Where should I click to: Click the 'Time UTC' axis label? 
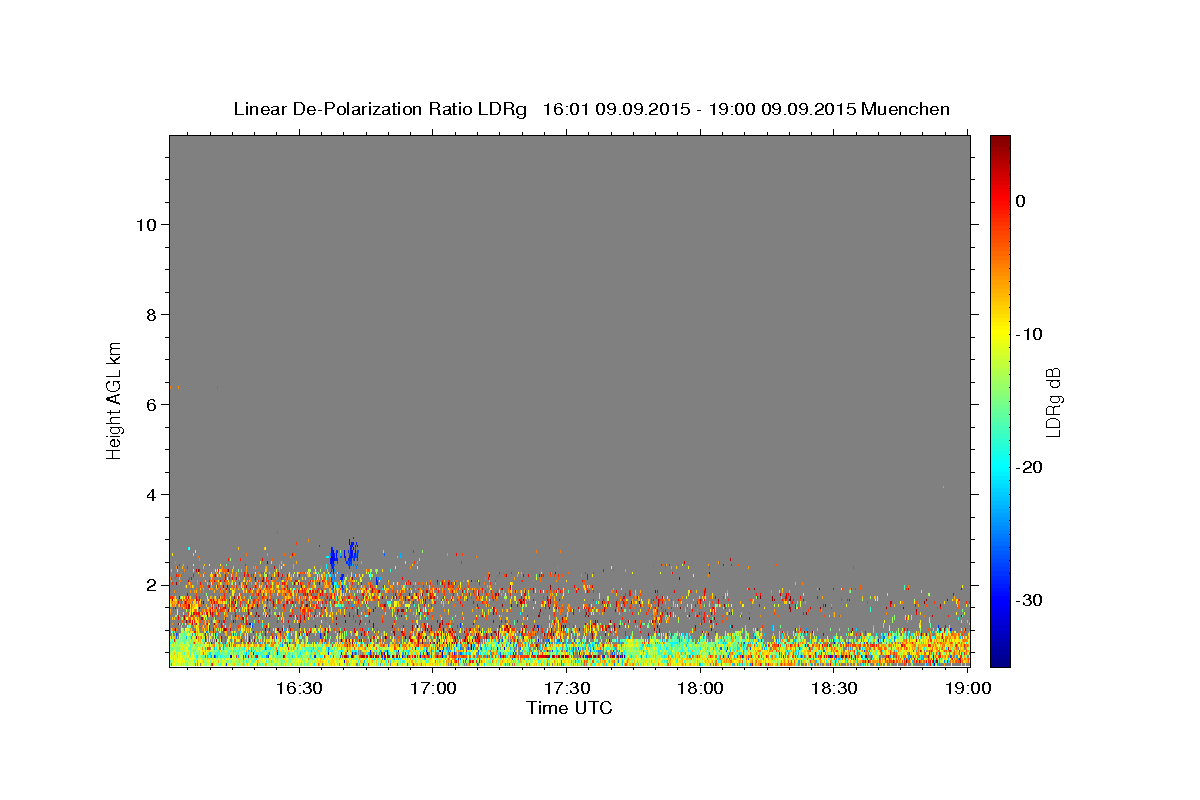pos(569,708)
